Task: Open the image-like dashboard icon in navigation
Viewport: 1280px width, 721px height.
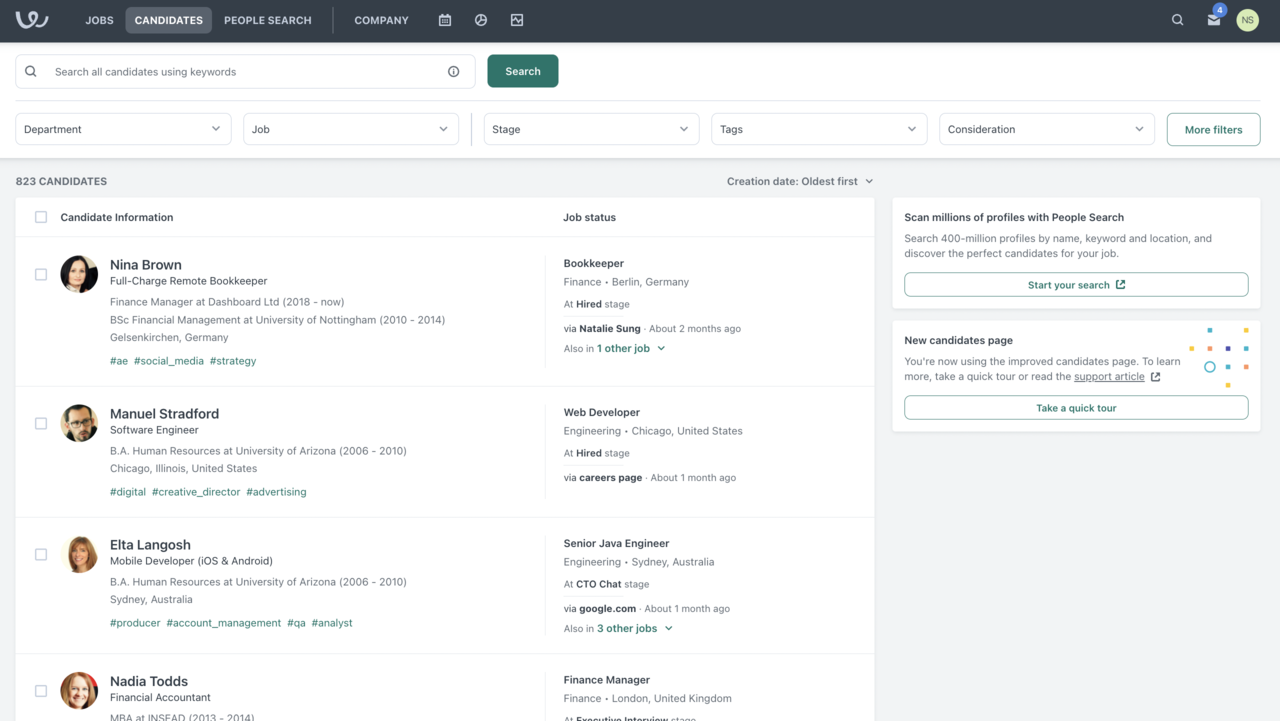Action: coord(517,20)
